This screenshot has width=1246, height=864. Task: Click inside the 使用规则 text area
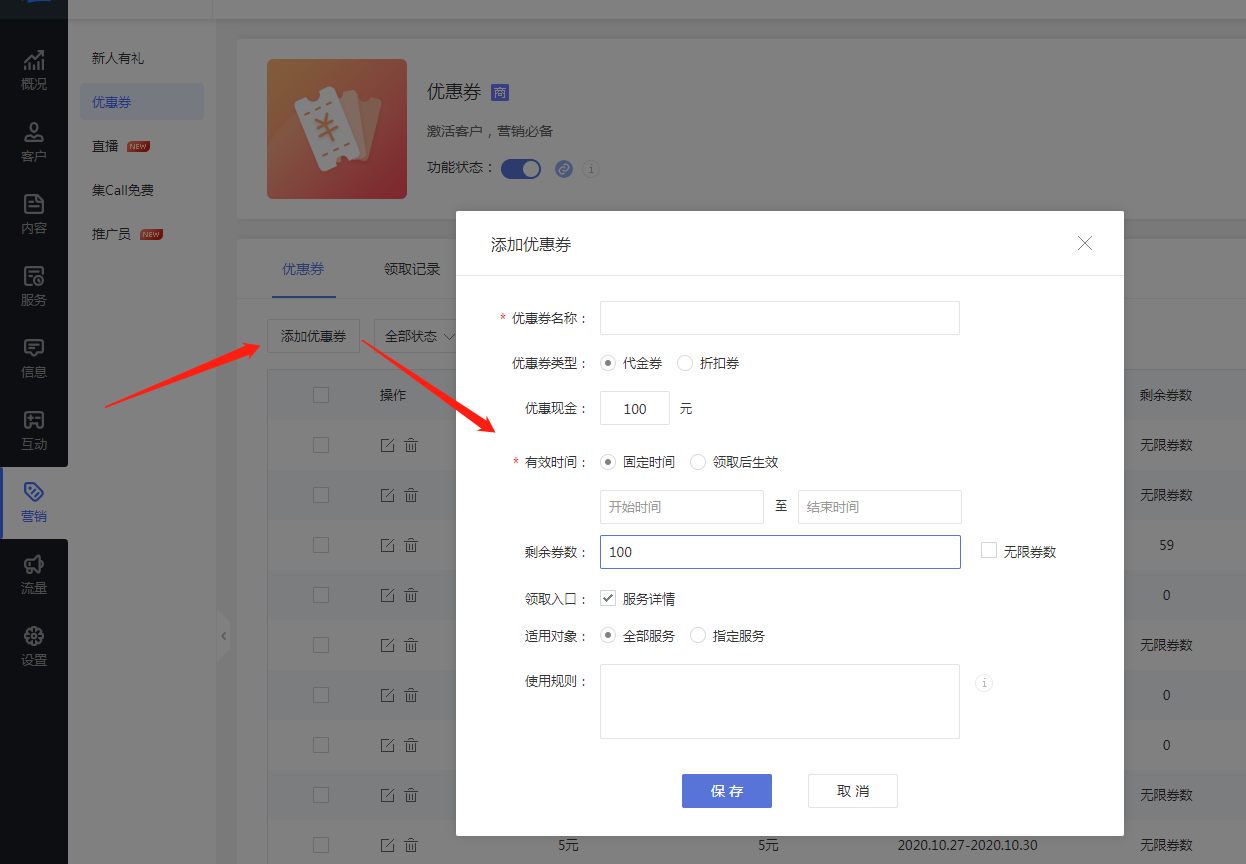click(780, 701)
